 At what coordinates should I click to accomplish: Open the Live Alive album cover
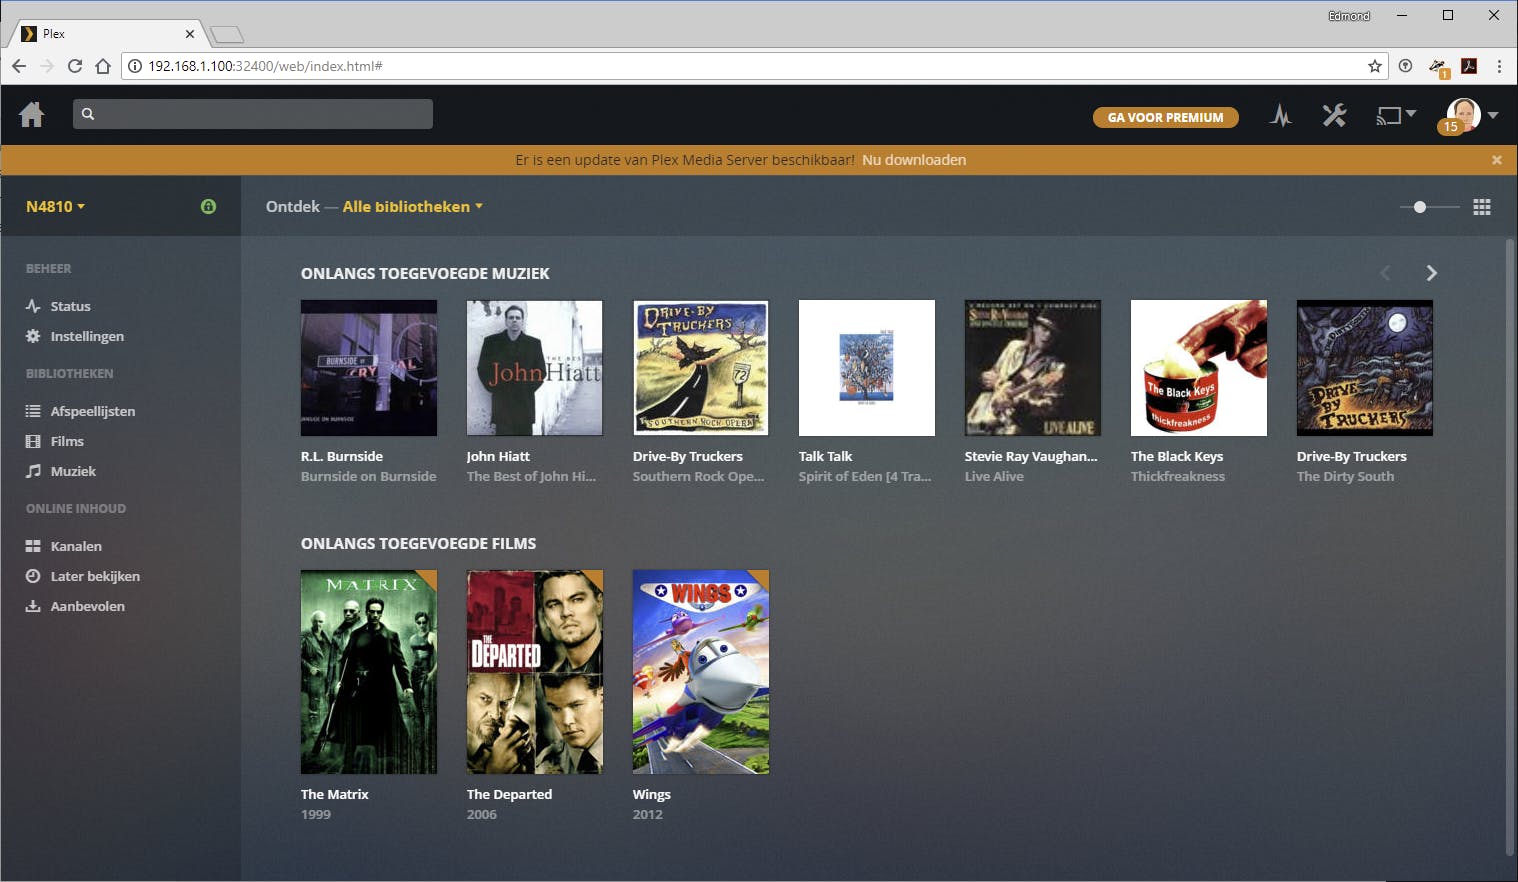(1033, 368)
